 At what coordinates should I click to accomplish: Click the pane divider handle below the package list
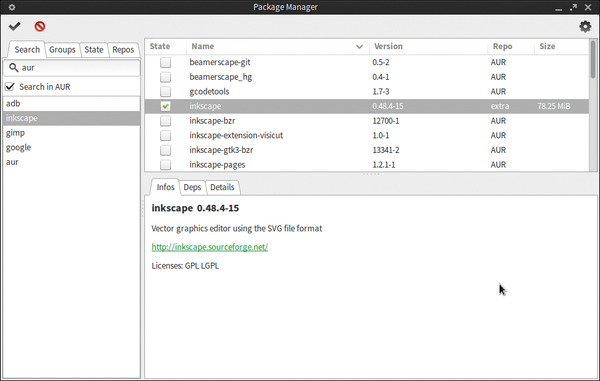pos(371,174)
